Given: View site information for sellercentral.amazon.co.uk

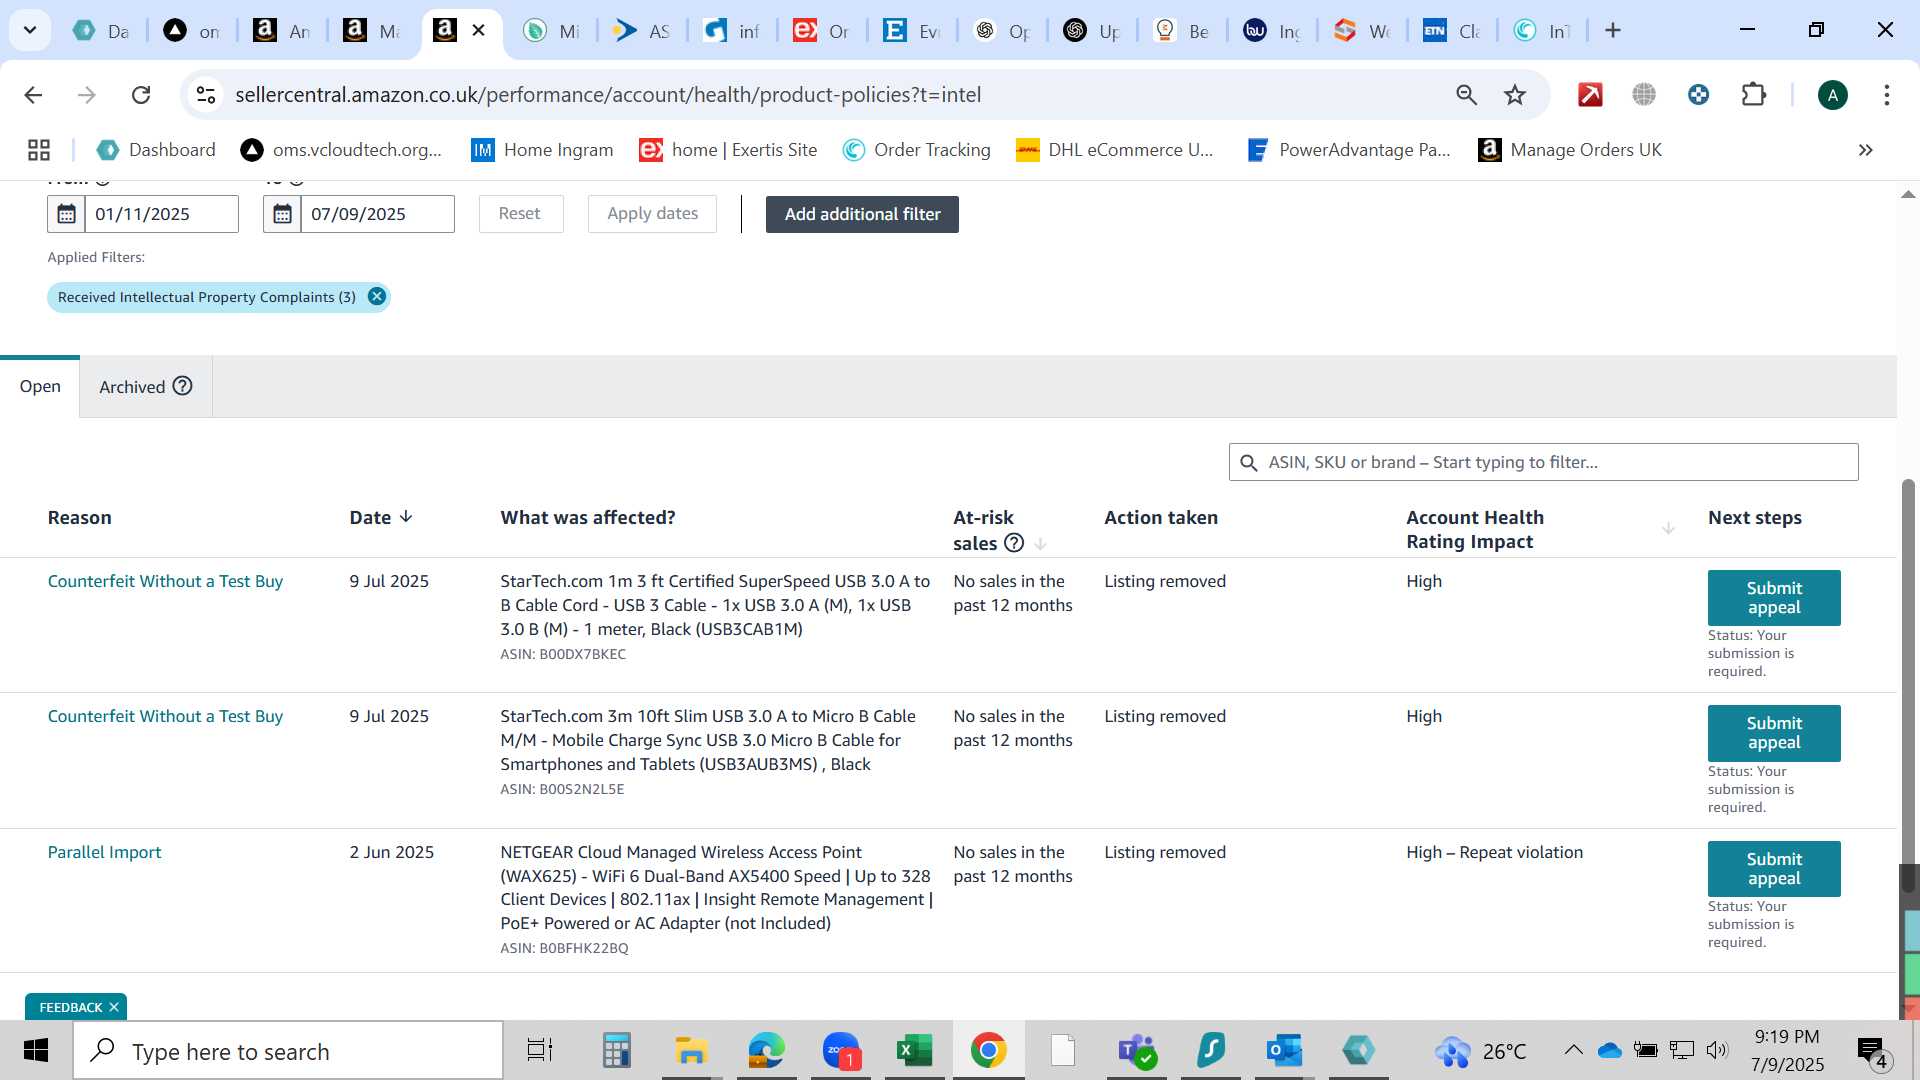Looking at the screenshot, I should (206, 95).
